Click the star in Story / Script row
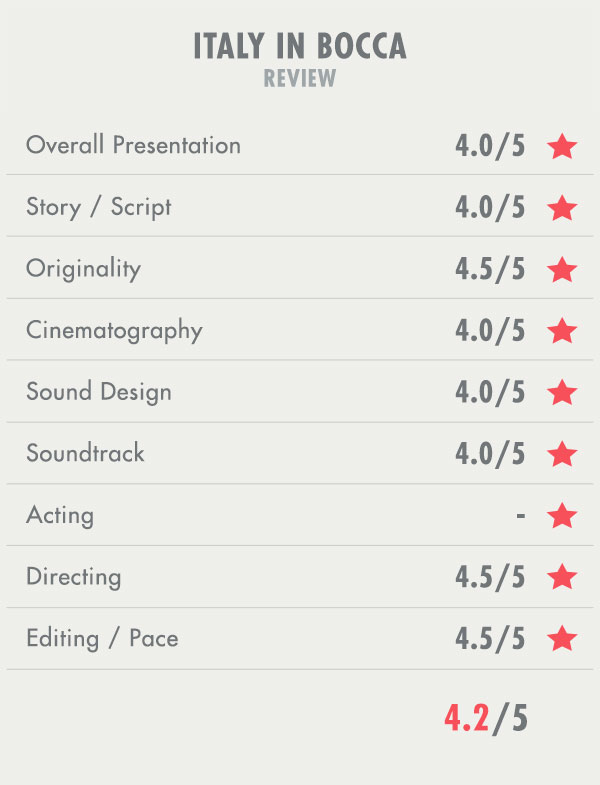The width and height of the screenshot is (600, 785). [562, 208]
